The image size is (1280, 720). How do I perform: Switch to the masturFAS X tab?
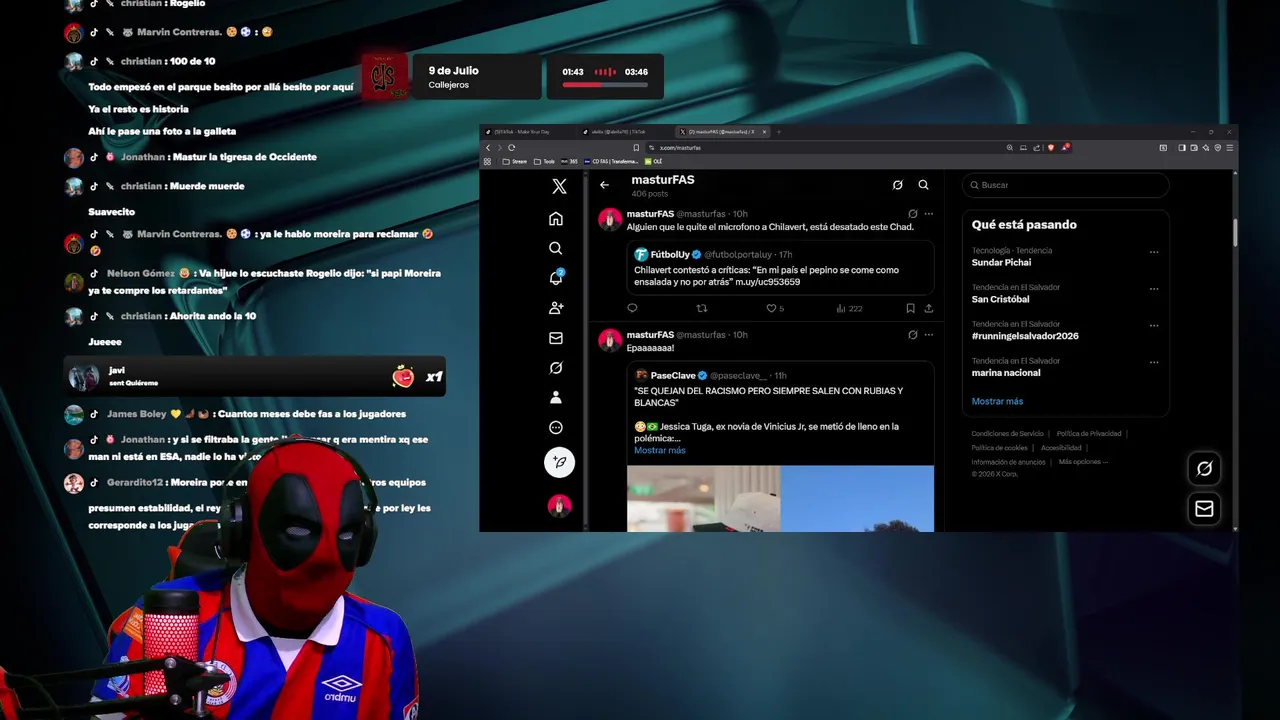(x=723, y=132)
